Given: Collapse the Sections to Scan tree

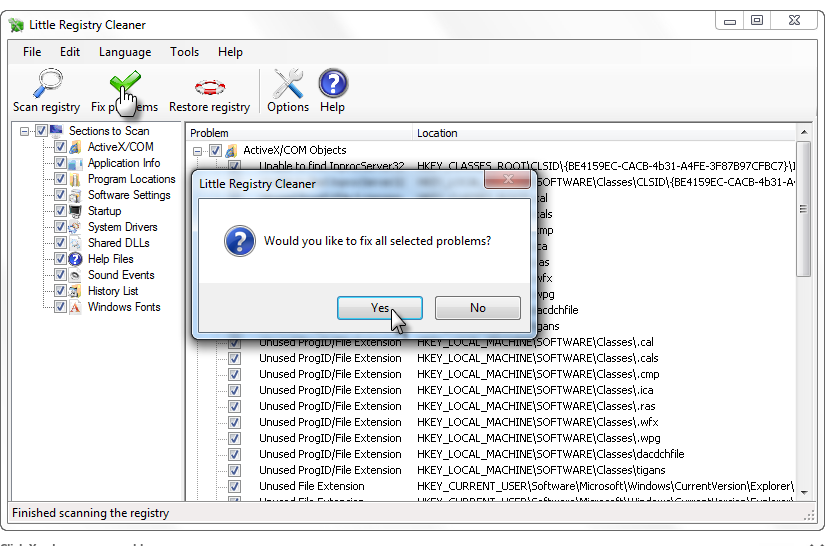Looking at the screenshot, I should click(24, 131).
